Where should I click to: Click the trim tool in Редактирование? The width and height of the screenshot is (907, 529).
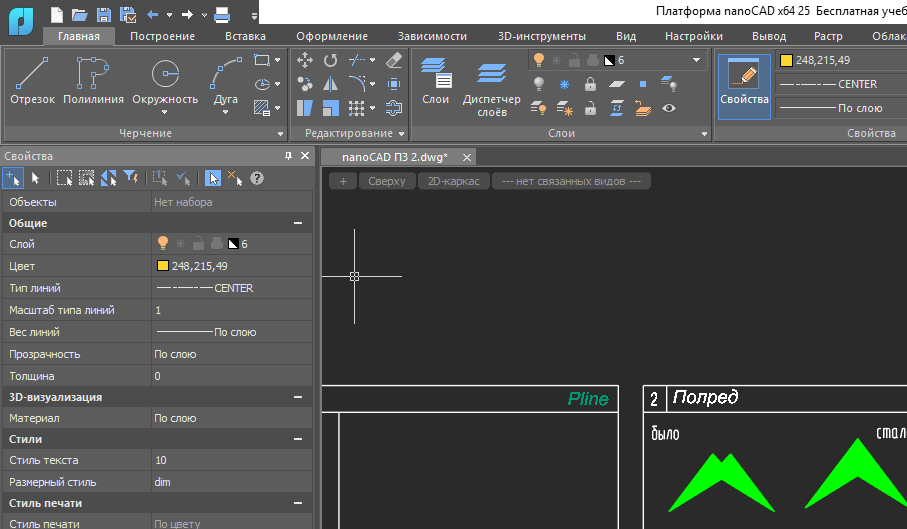click(356, 60)
